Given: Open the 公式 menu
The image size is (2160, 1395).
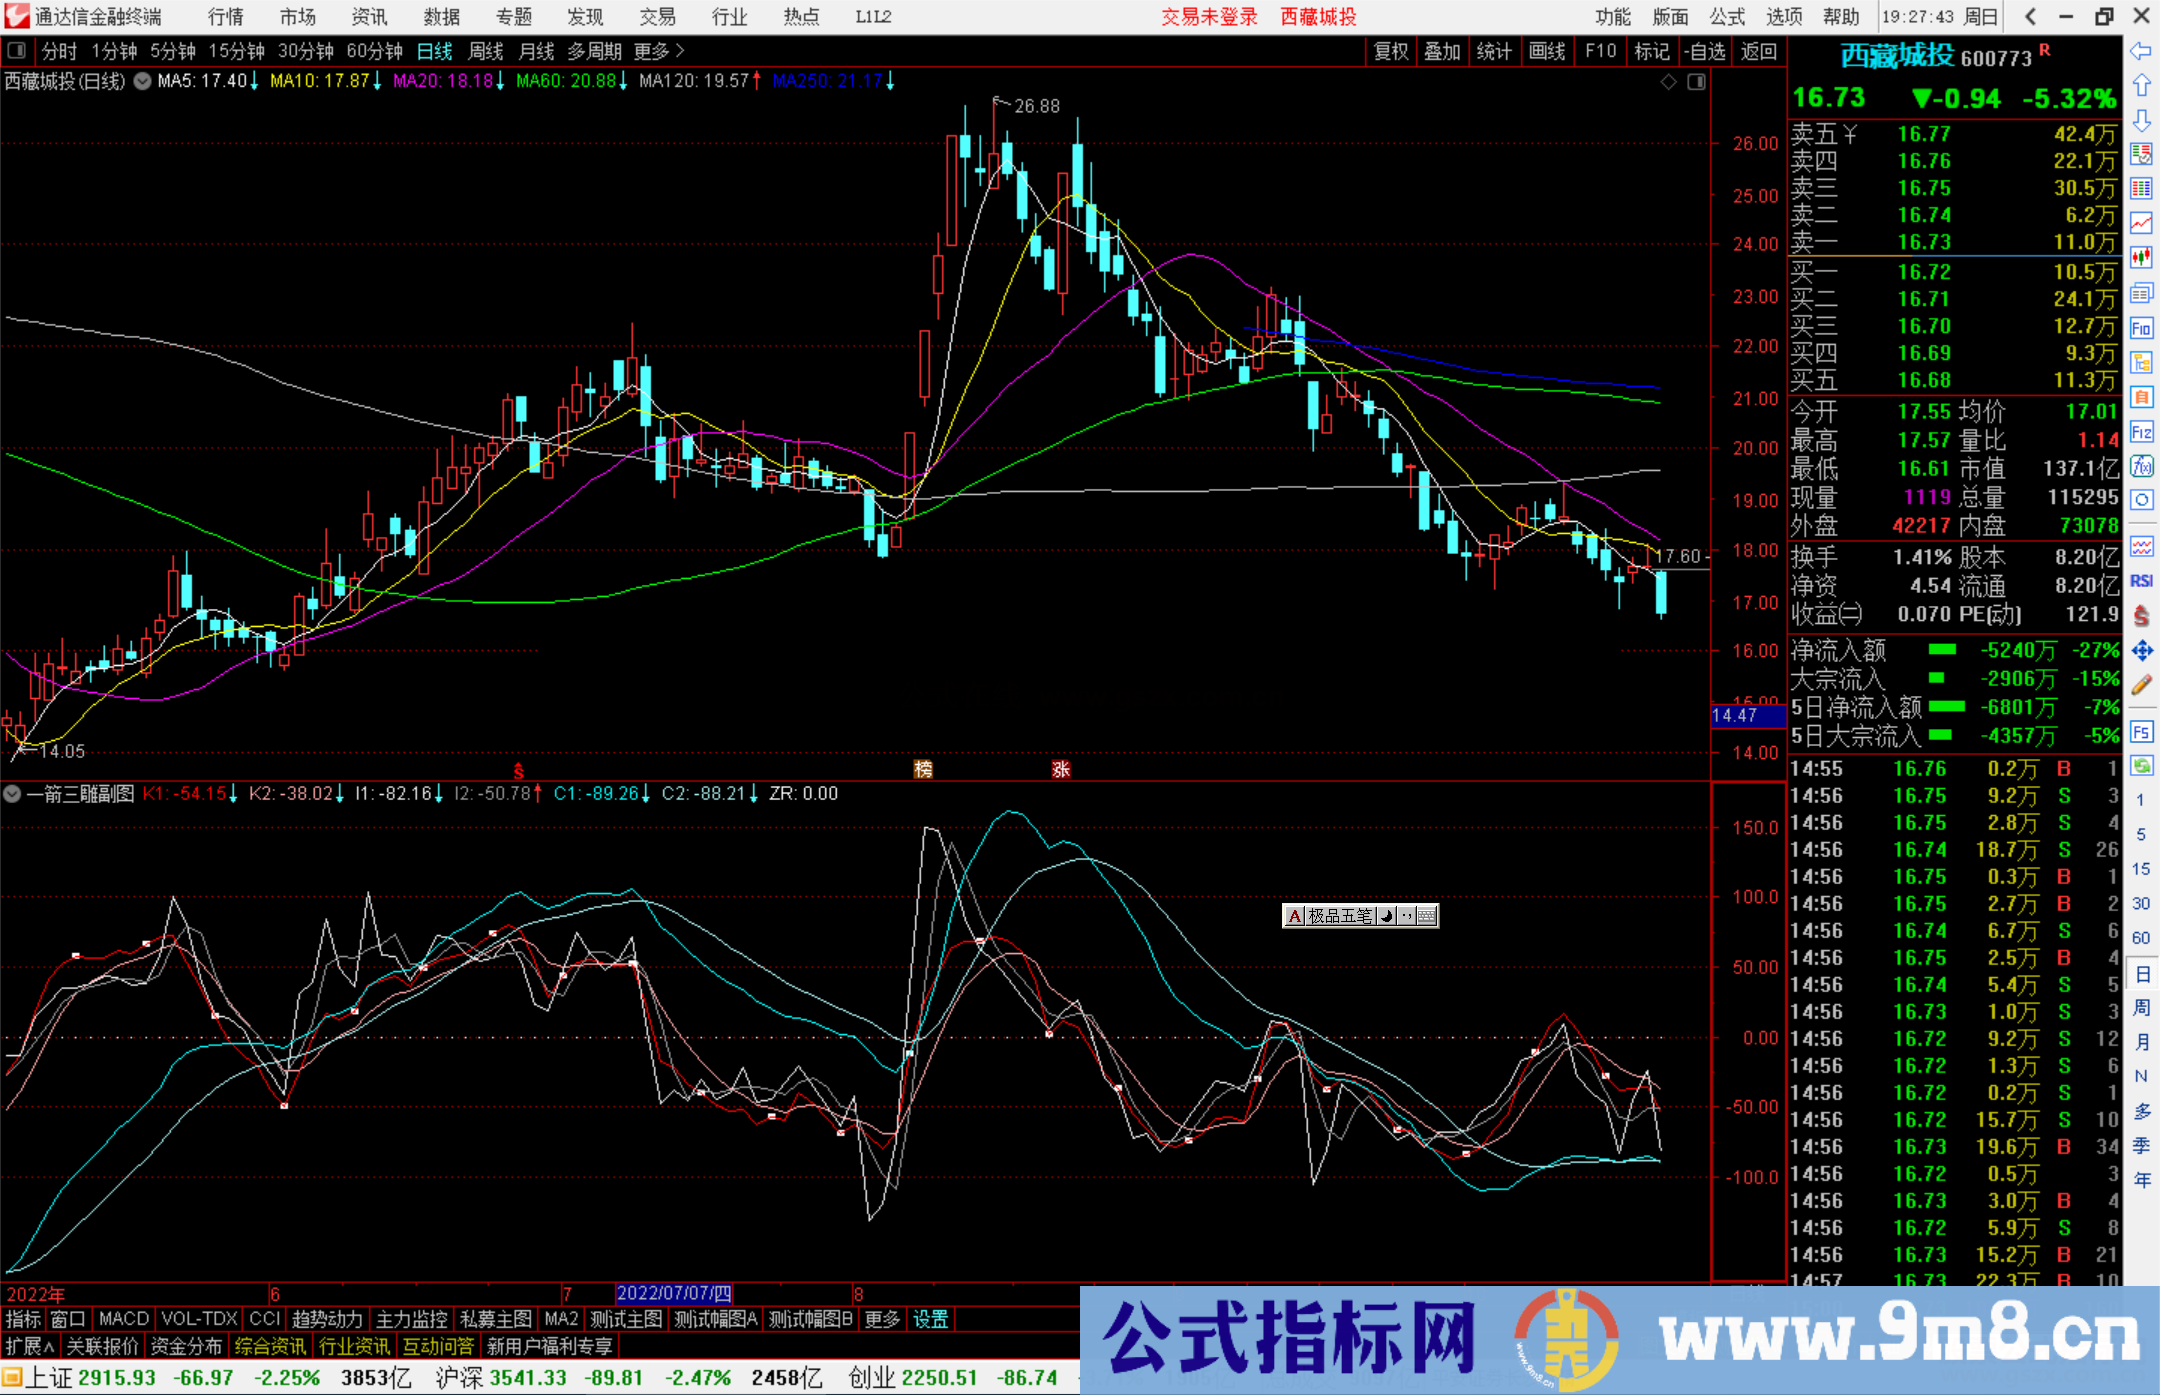Looking at the screenshot, I should click(x=1727, y=16).
